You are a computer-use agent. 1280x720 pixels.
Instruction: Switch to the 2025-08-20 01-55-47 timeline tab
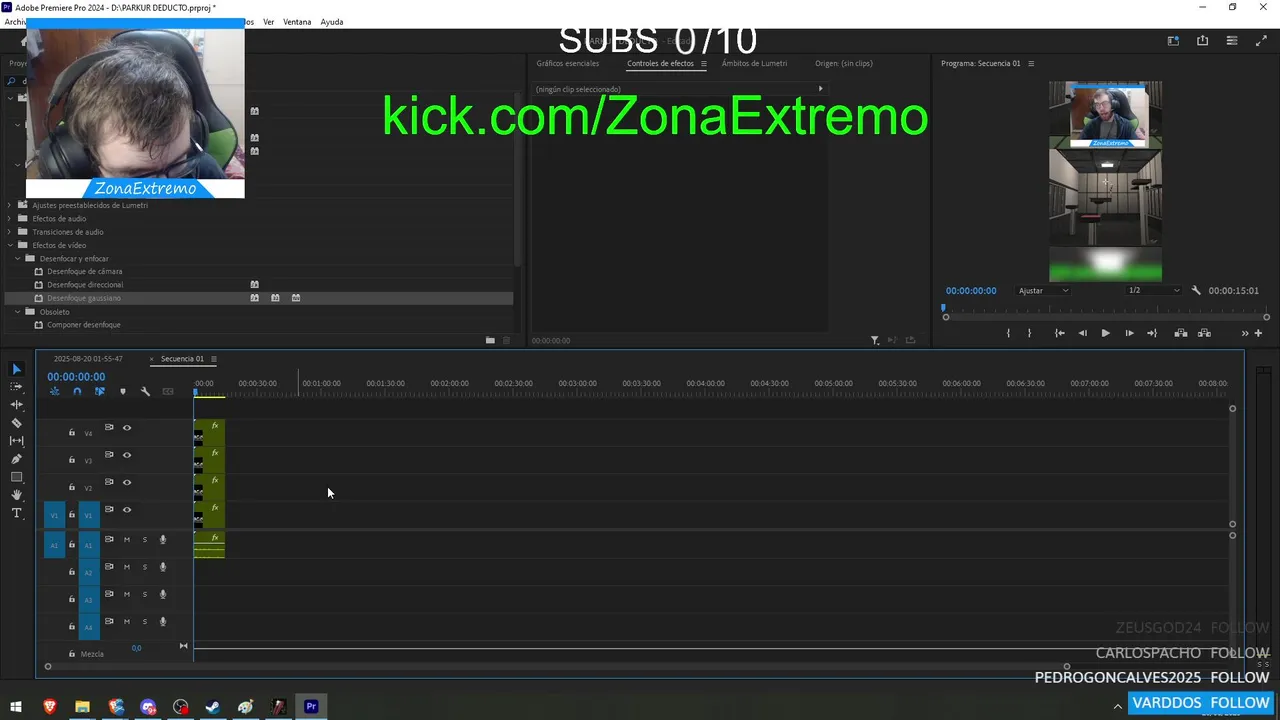point(88,359)
